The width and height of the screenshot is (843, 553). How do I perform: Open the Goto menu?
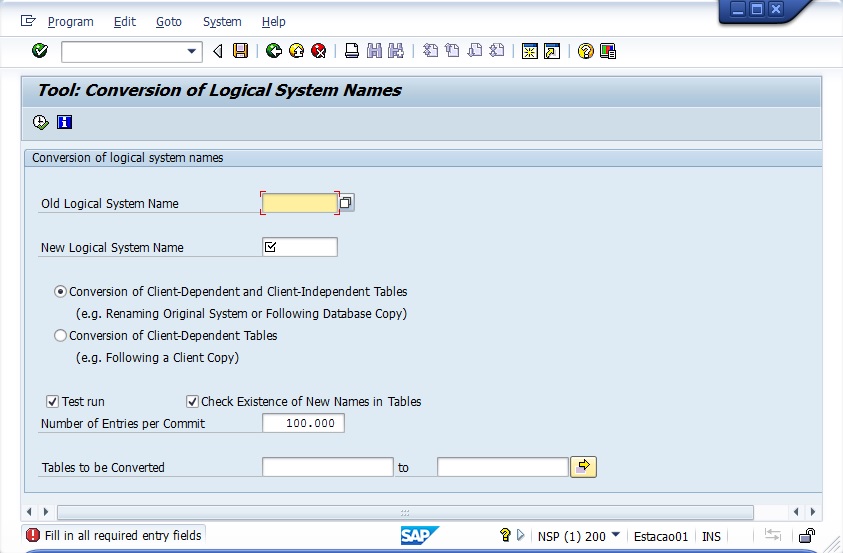(169, 21)
